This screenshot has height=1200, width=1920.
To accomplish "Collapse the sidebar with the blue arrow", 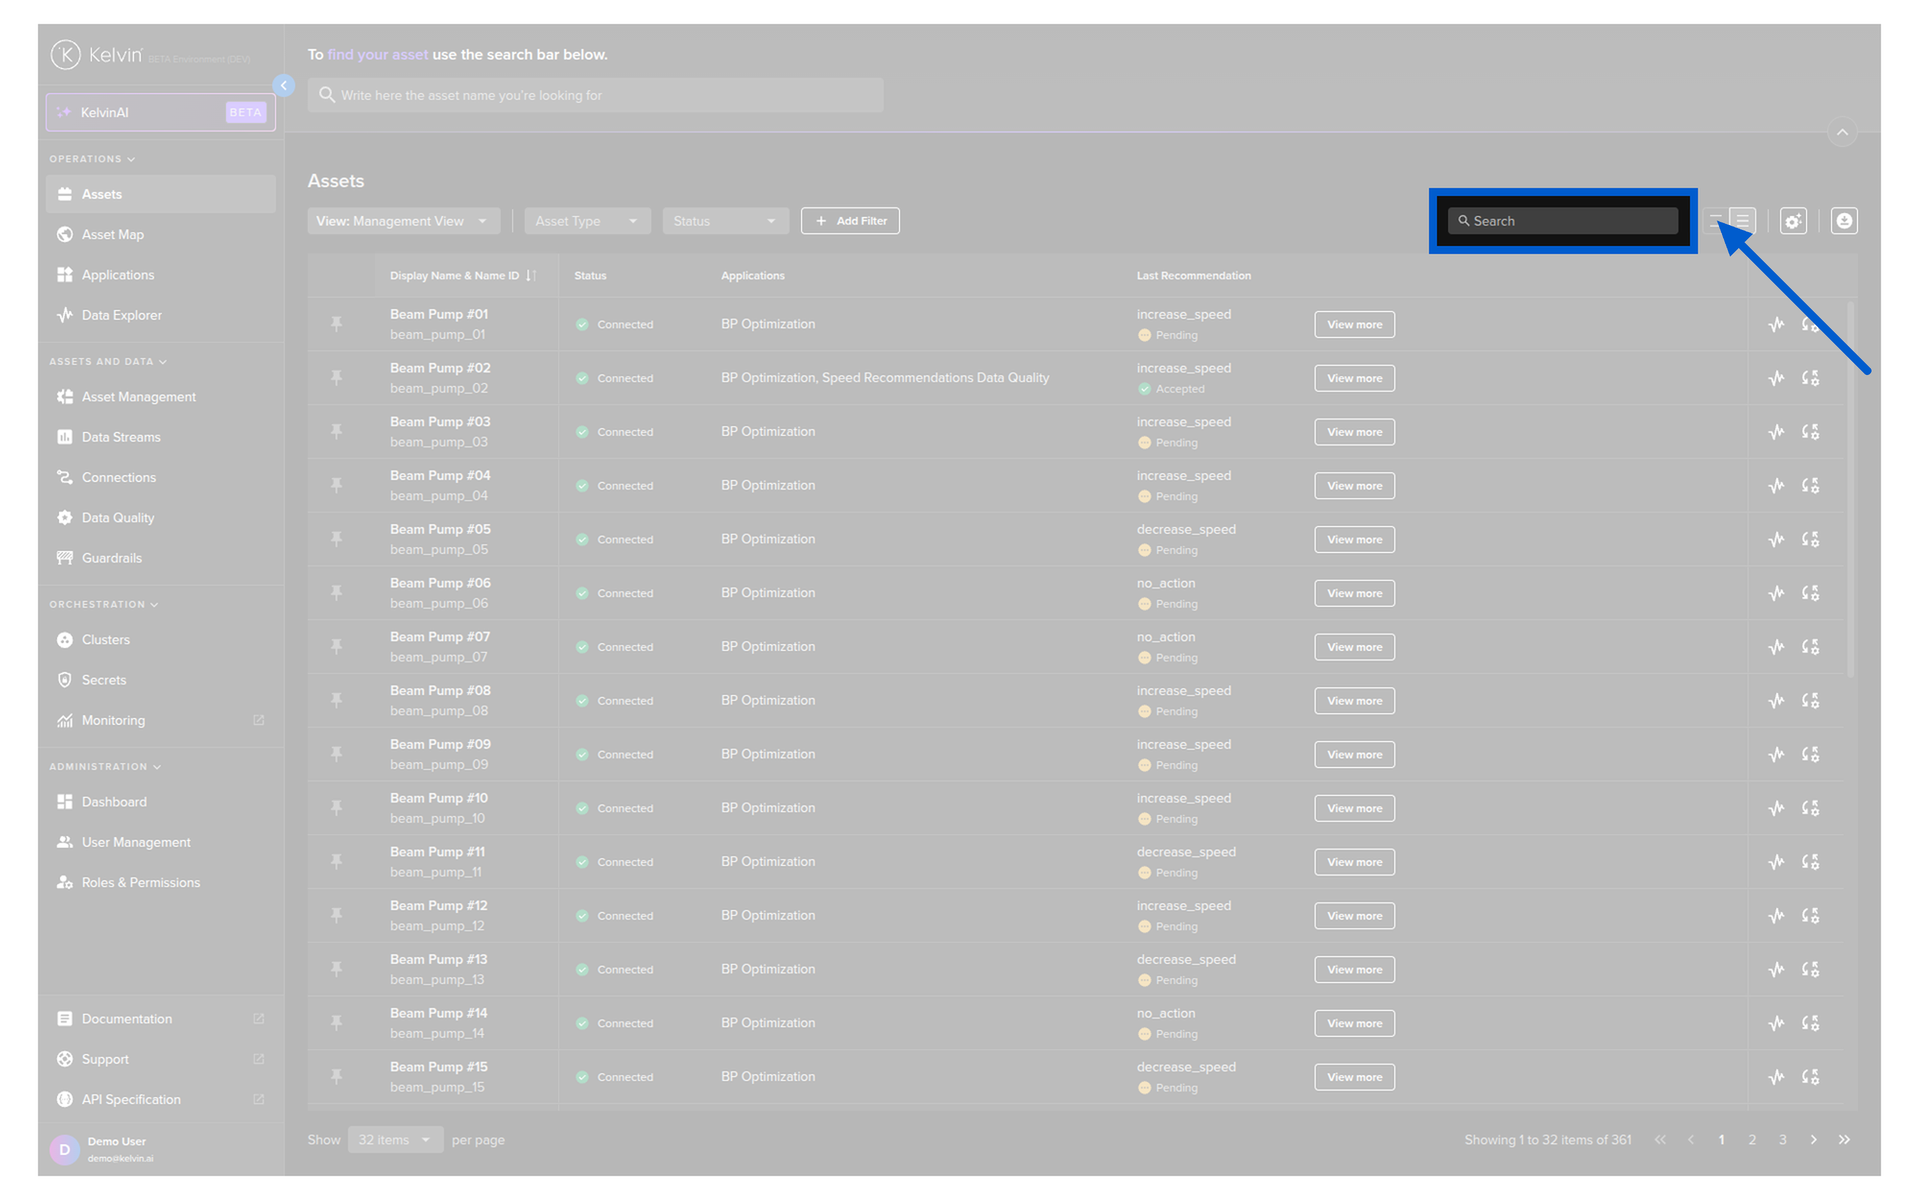I will [284, 86].
